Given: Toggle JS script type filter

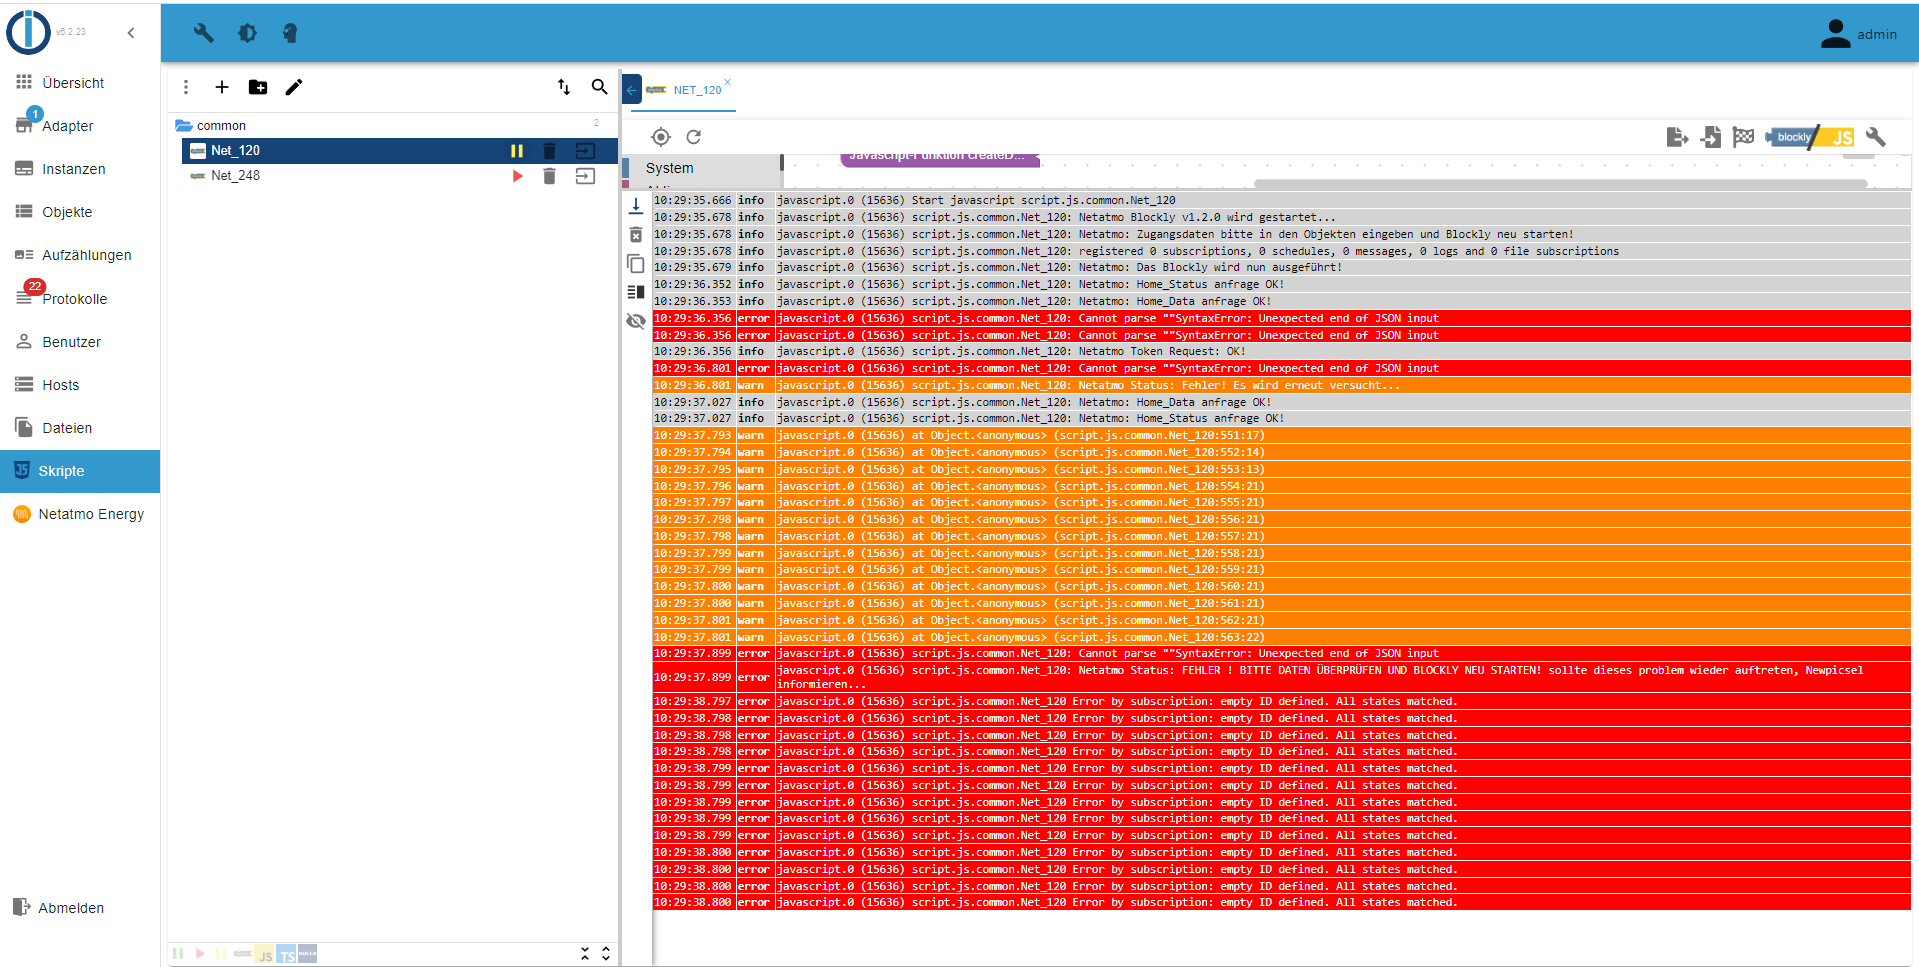Looking at the screenshot, I should pyautogui.click(x=264, y=955).
